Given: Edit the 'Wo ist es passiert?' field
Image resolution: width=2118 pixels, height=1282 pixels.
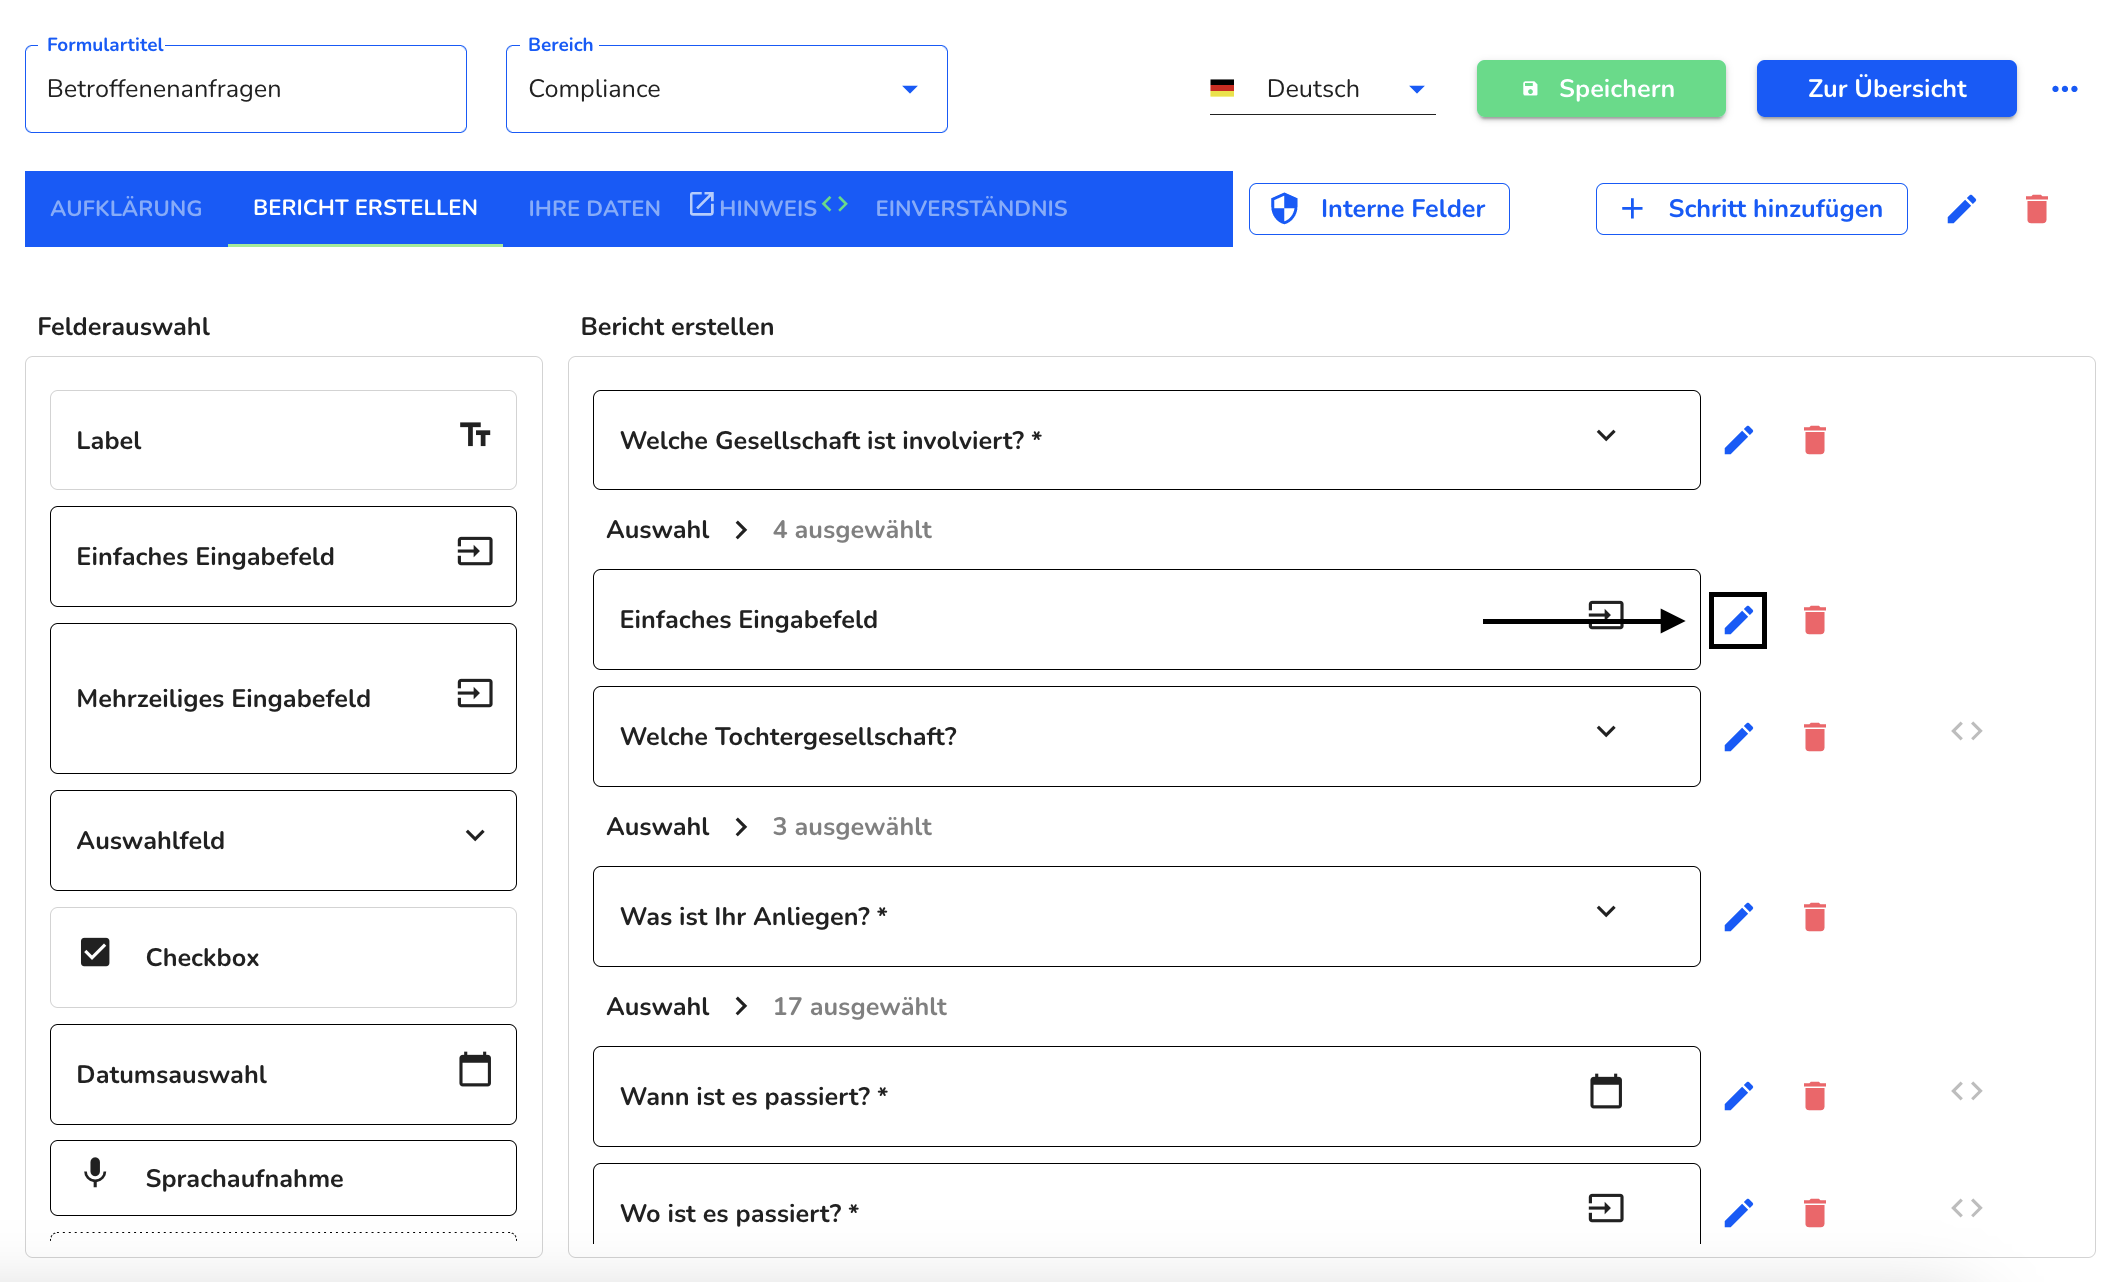Looking at the screenshot, I should tap(1739, 1213).
